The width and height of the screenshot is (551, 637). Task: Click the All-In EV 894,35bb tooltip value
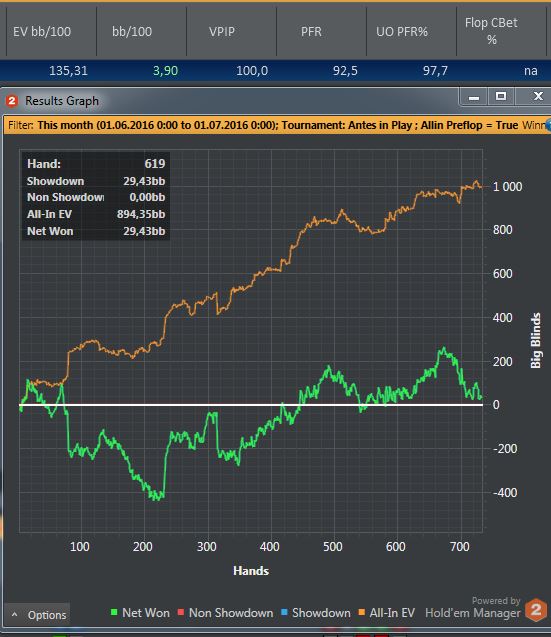(x=141, y=214)
